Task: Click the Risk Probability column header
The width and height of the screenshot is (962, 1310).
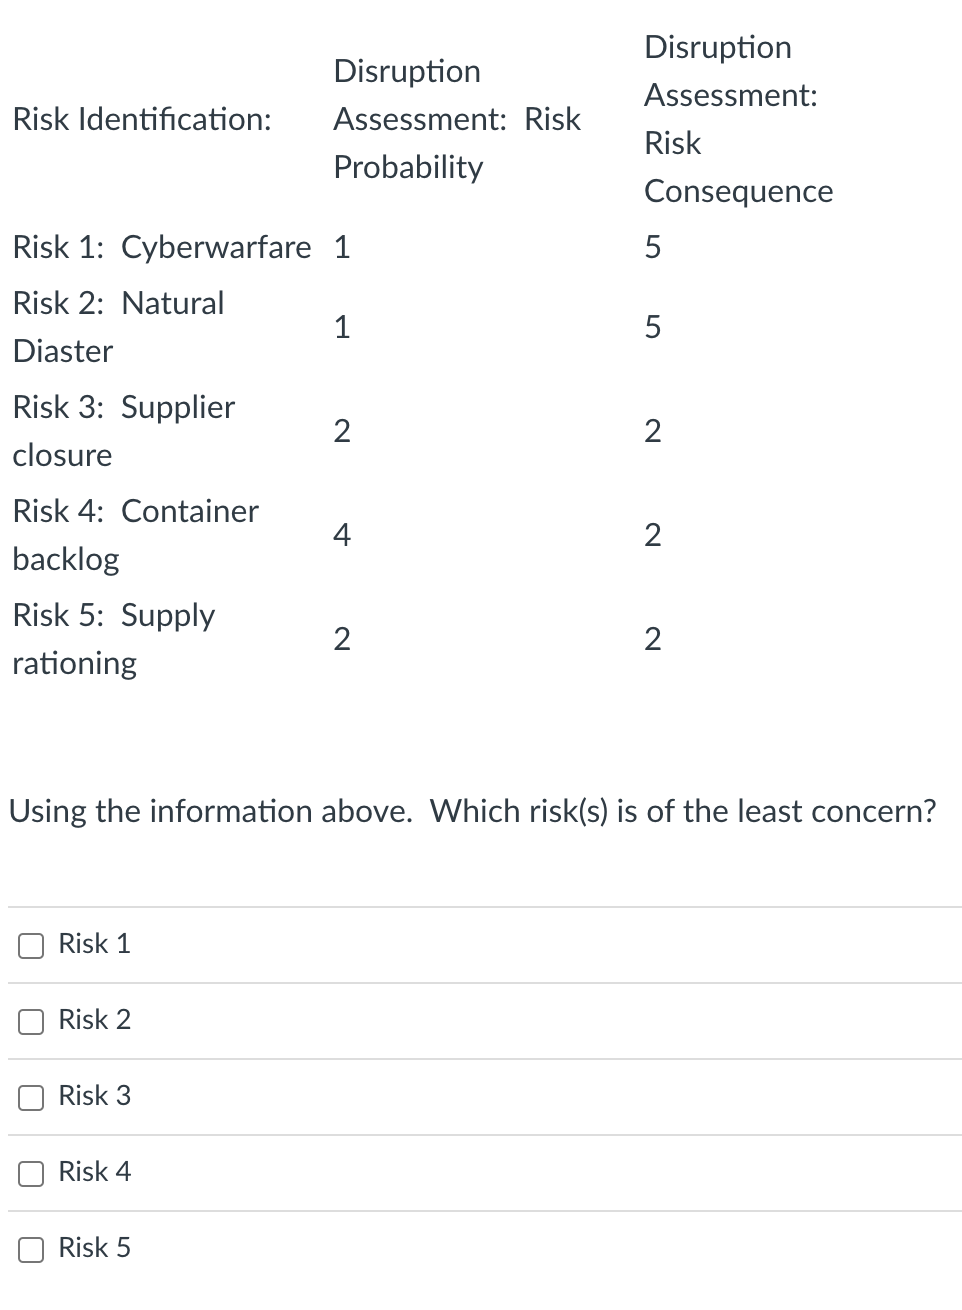Action: pos(457,119)
